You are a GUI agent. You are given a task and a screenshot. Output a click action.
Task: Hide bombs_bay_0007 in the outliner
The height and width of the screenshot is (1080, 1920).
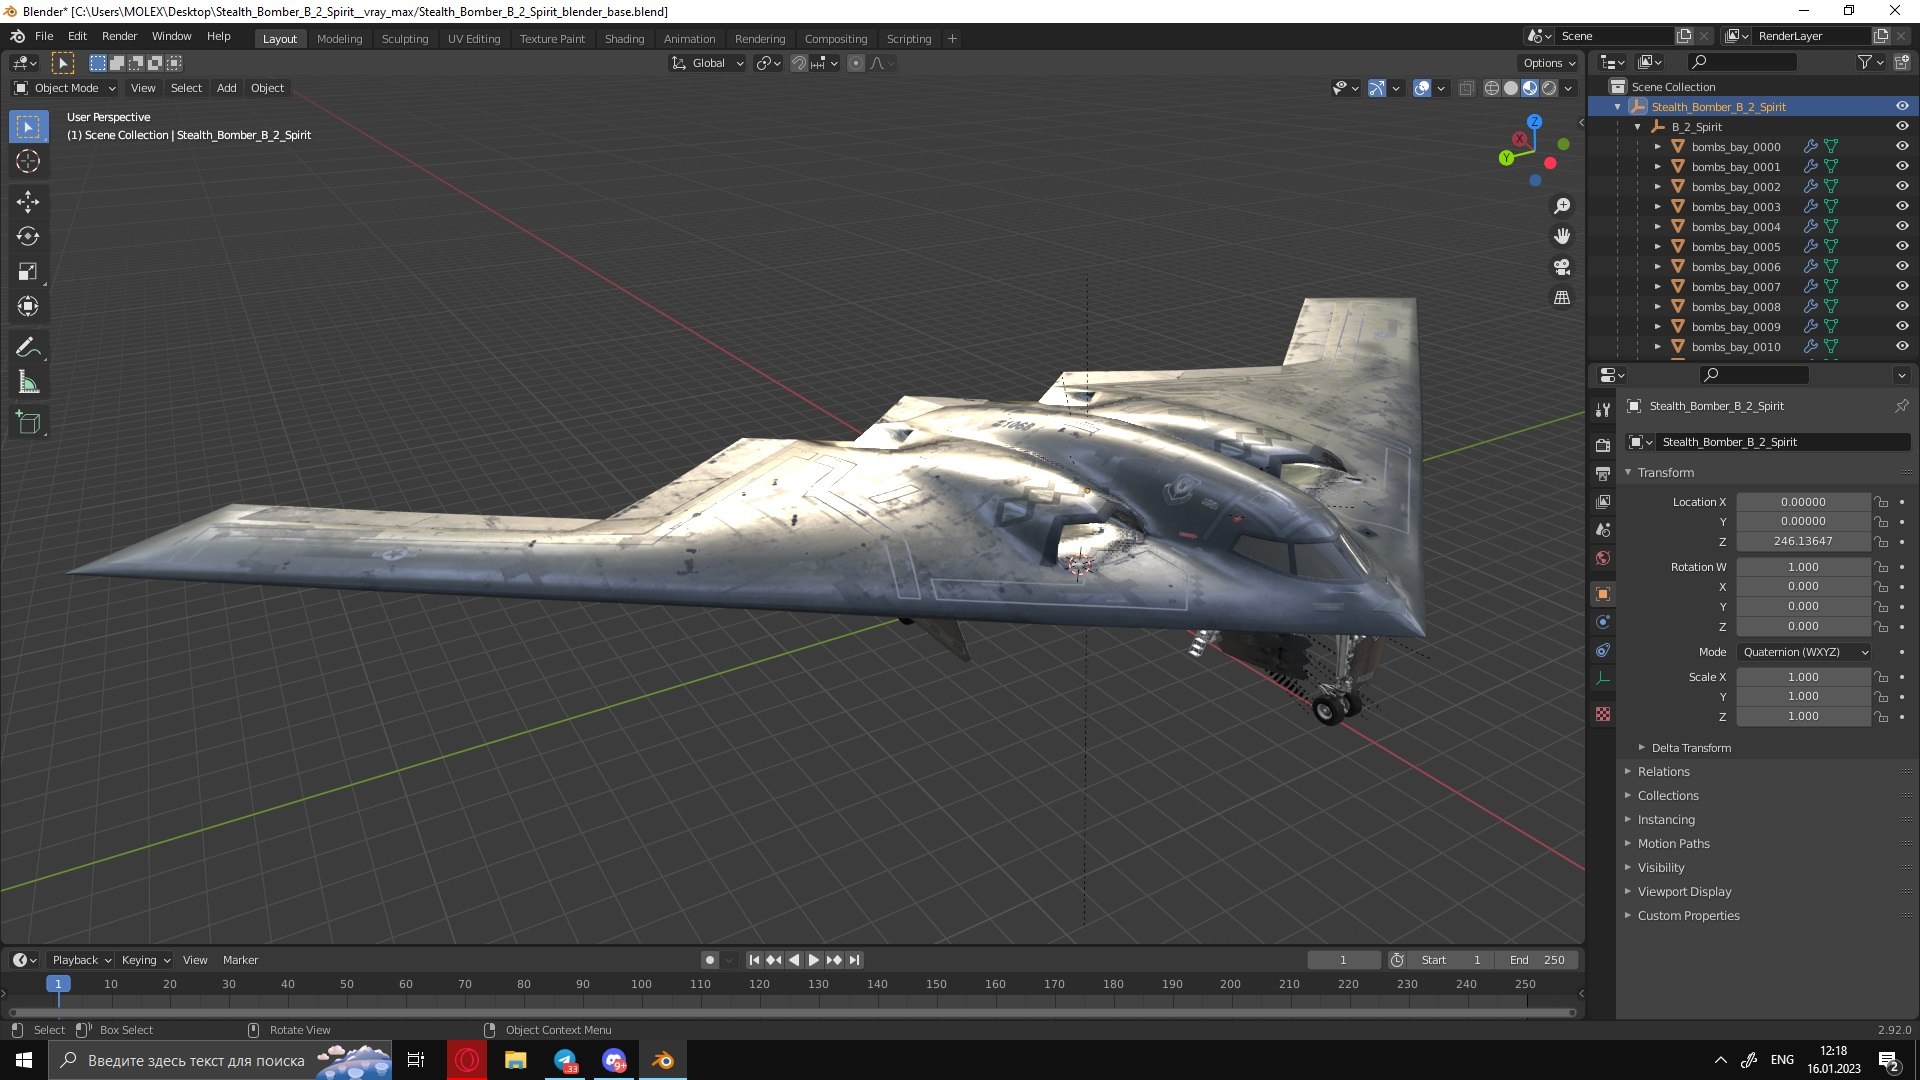coord(1902,286)
